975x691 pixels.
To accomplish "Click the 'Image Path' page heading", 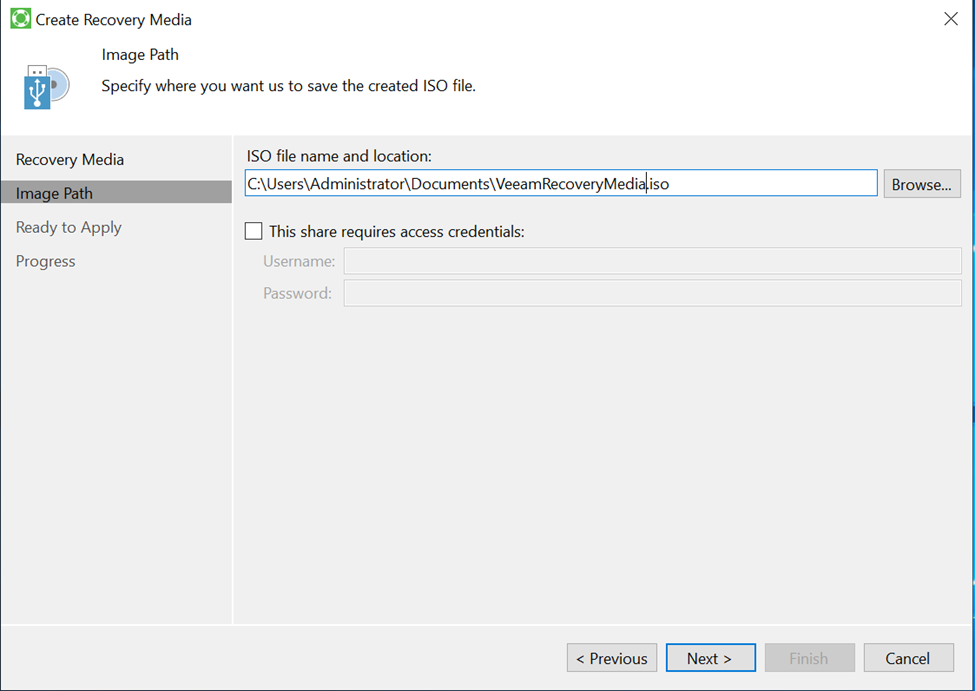I will click(x=140, y=54).
